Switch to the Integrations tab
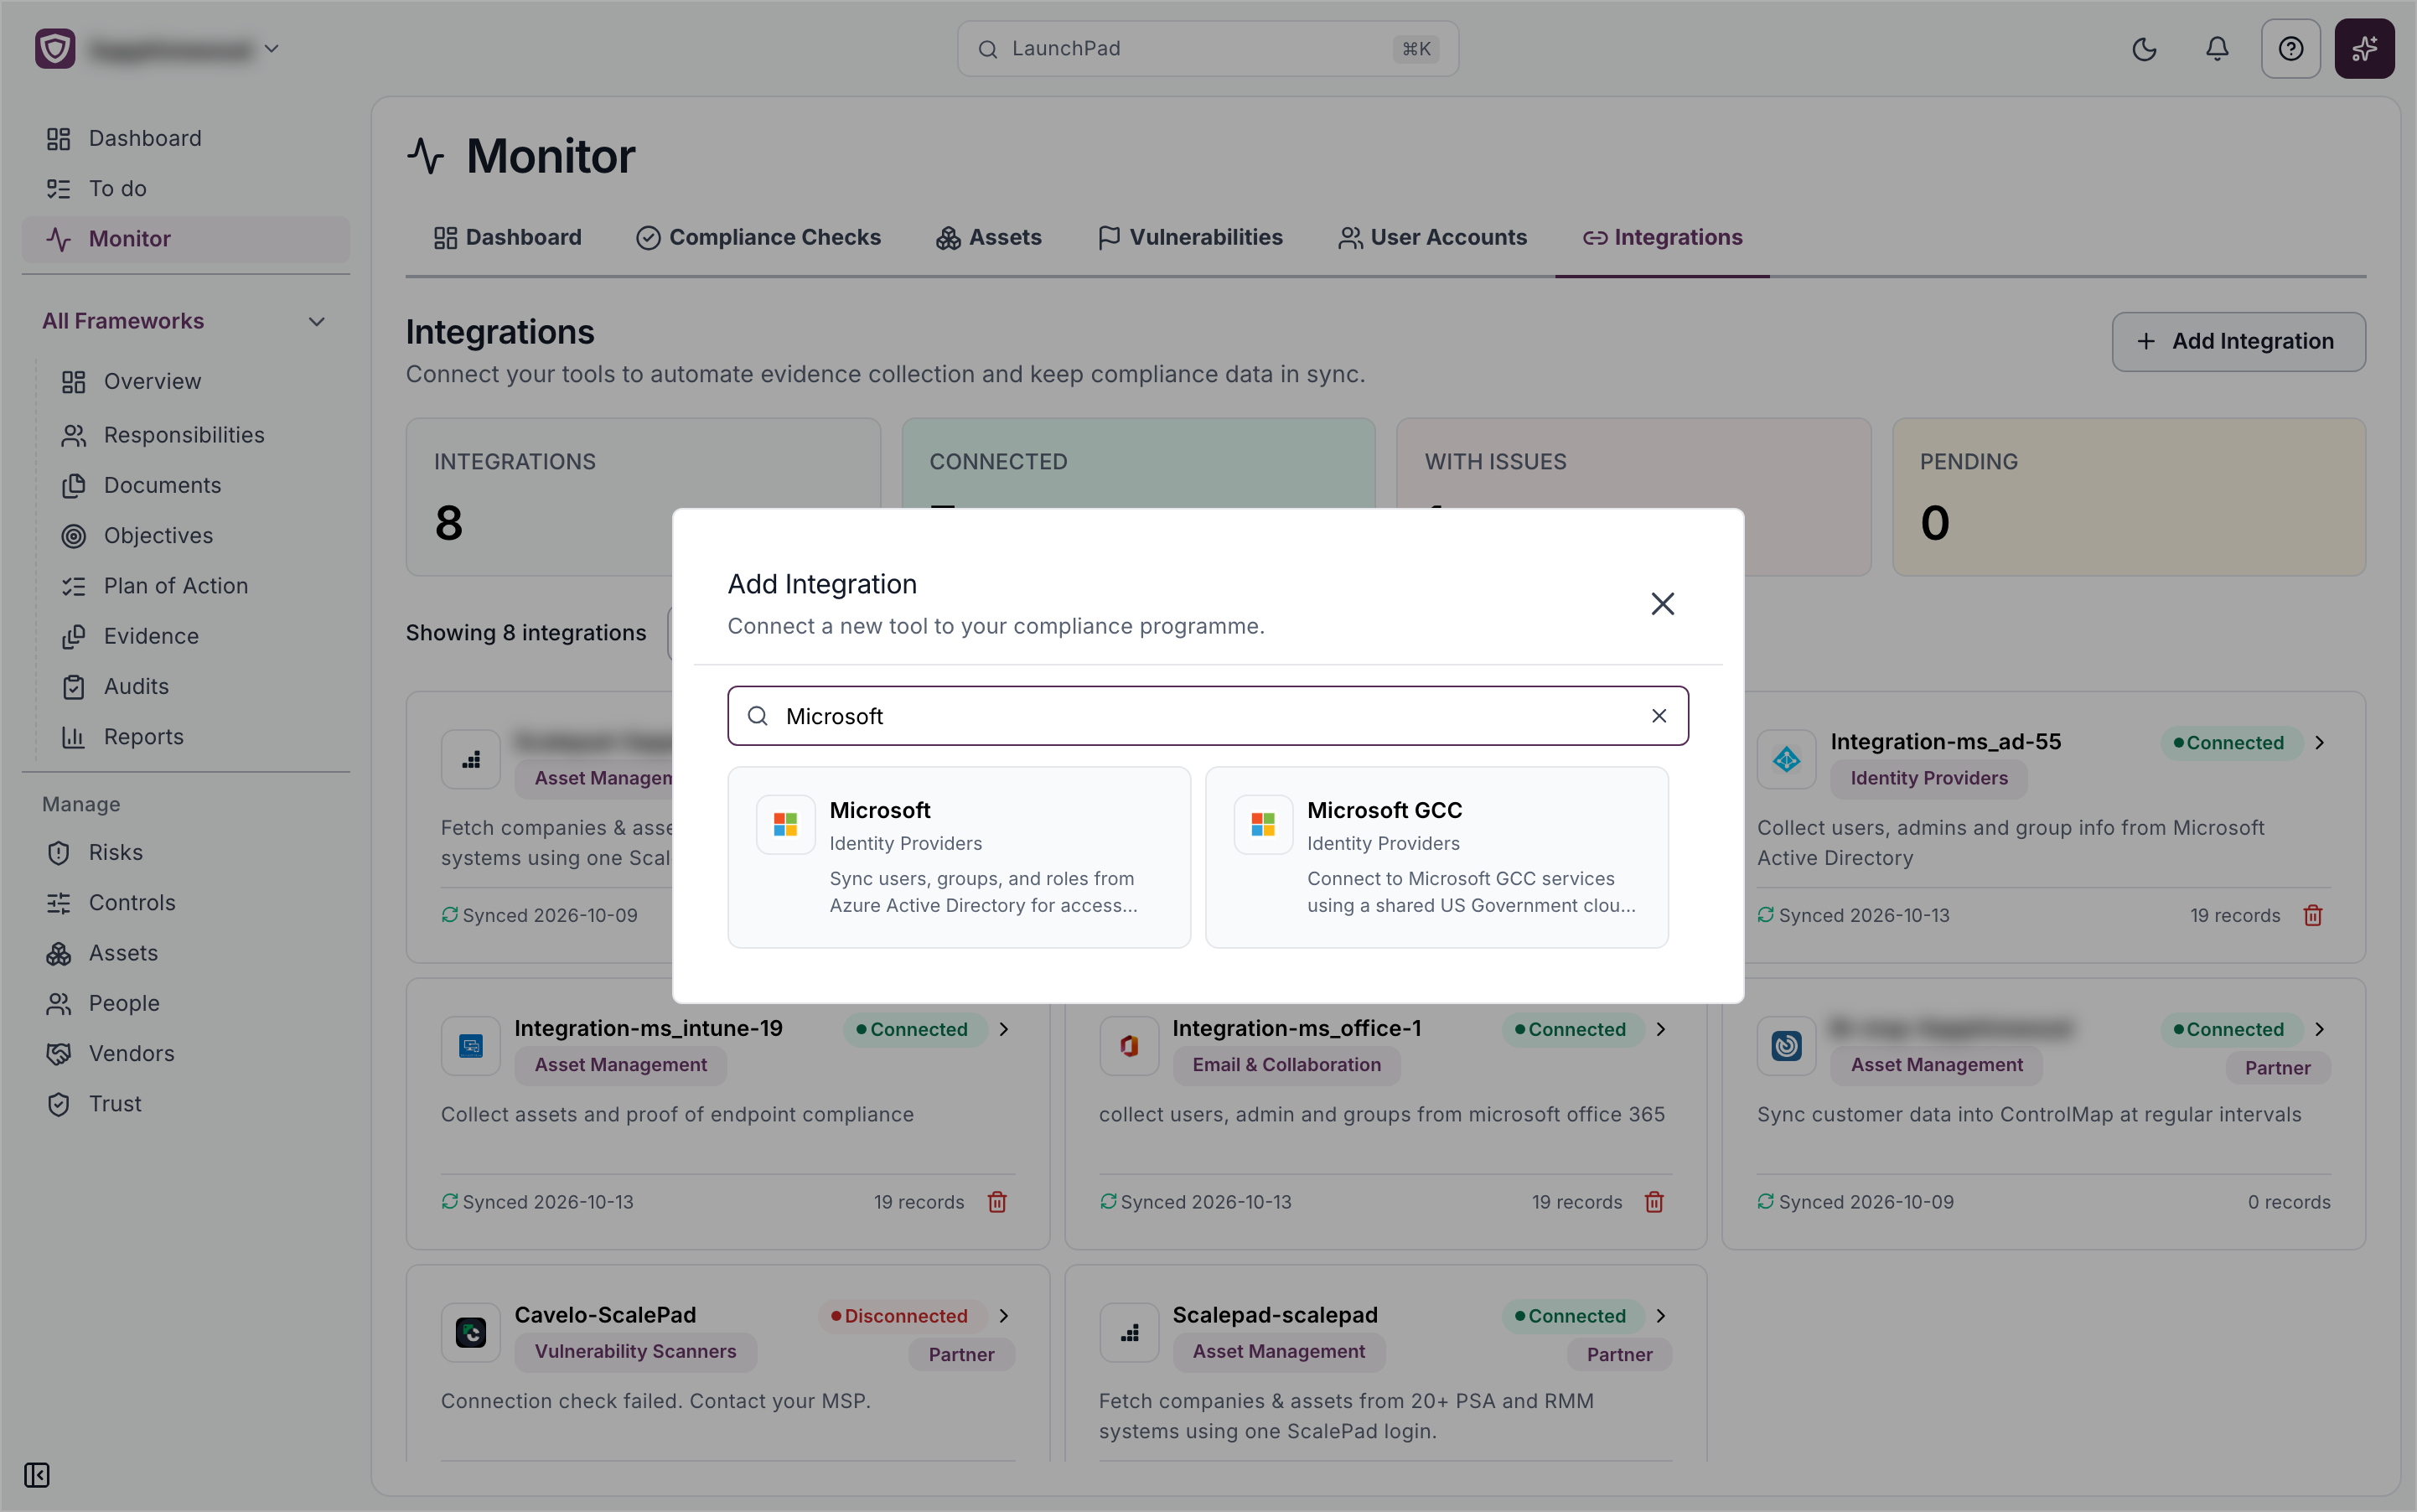Image resolution: width=2417 pixels, height=1512 pixels. tap(1662, 238)
